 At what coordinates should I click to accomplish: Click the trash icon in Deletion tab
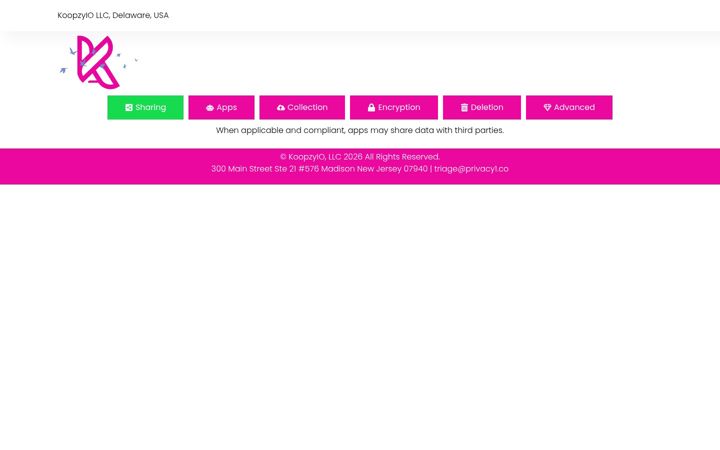[x=464, y=107]
